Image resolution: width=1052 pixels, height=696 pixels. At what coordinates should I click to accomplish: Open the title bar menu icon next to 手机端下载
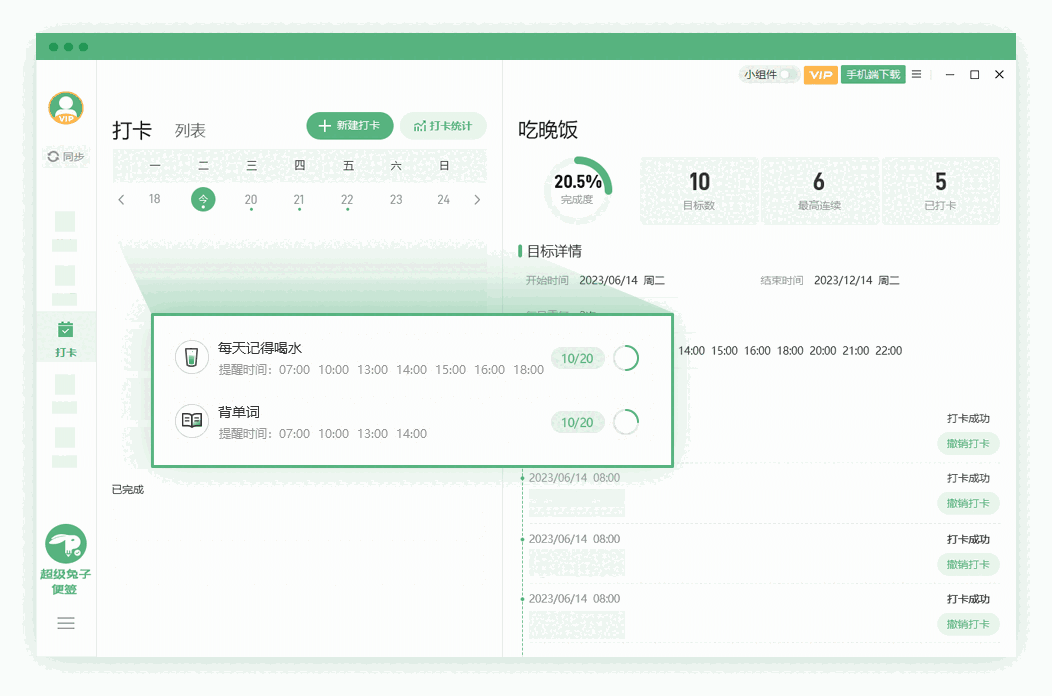click(x=916, y=74)
